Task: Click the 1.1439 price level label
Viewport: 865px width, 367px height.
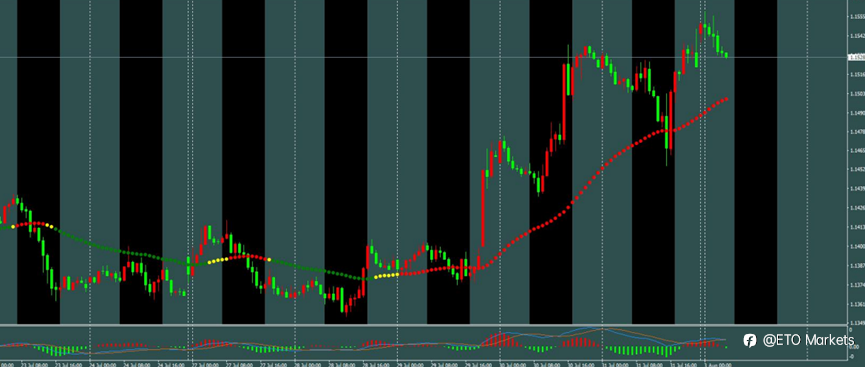Action: click(x=857, y=189)
